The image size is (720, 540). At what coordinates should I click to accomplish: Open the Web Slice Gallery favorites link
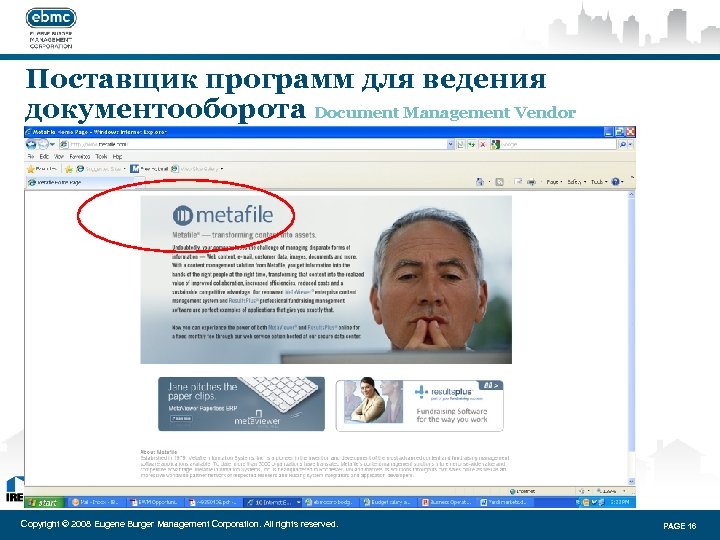pyautogui.click(x=197, y=169)
